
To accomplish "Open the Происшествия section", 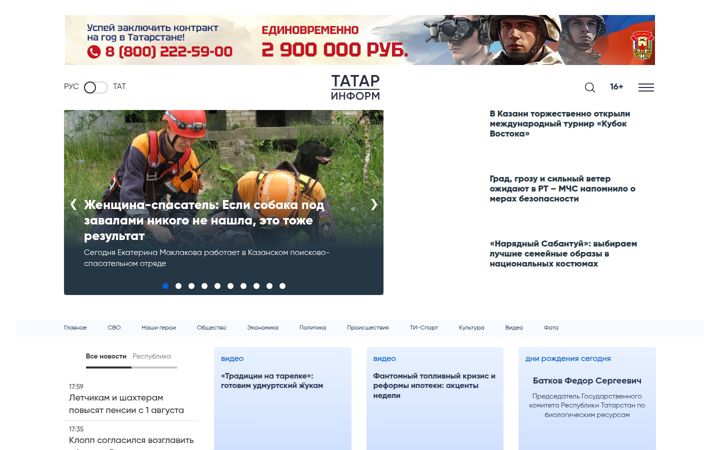I will [x=368, y=327].
